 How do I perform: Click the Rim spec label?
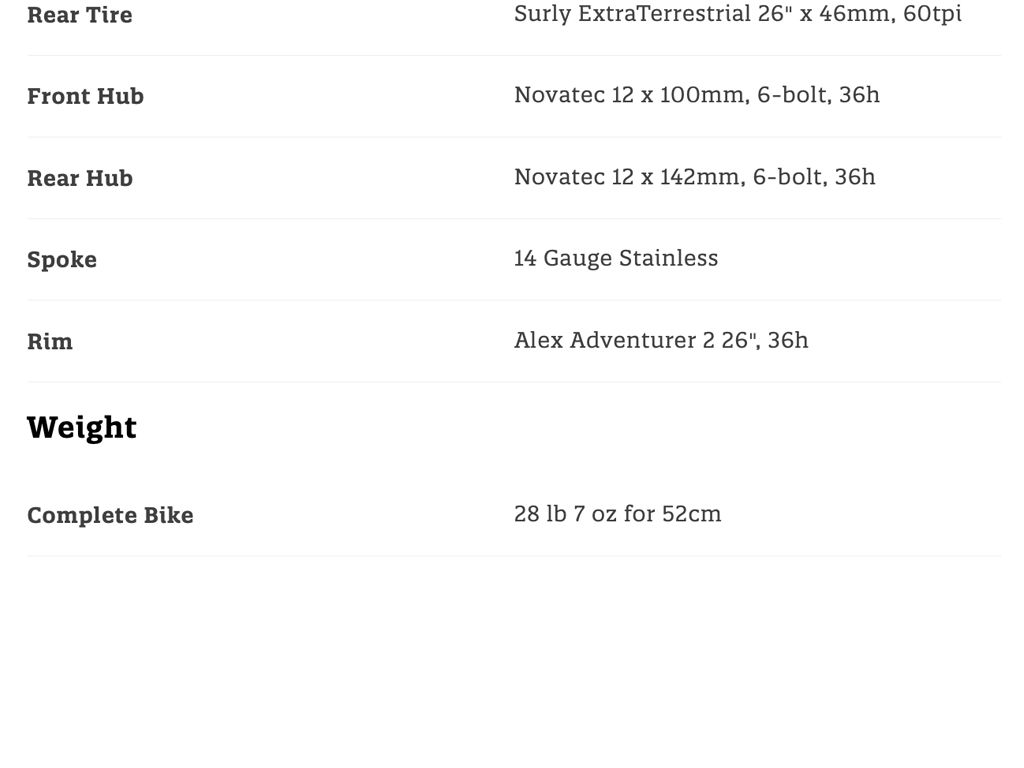click(50, 341)
